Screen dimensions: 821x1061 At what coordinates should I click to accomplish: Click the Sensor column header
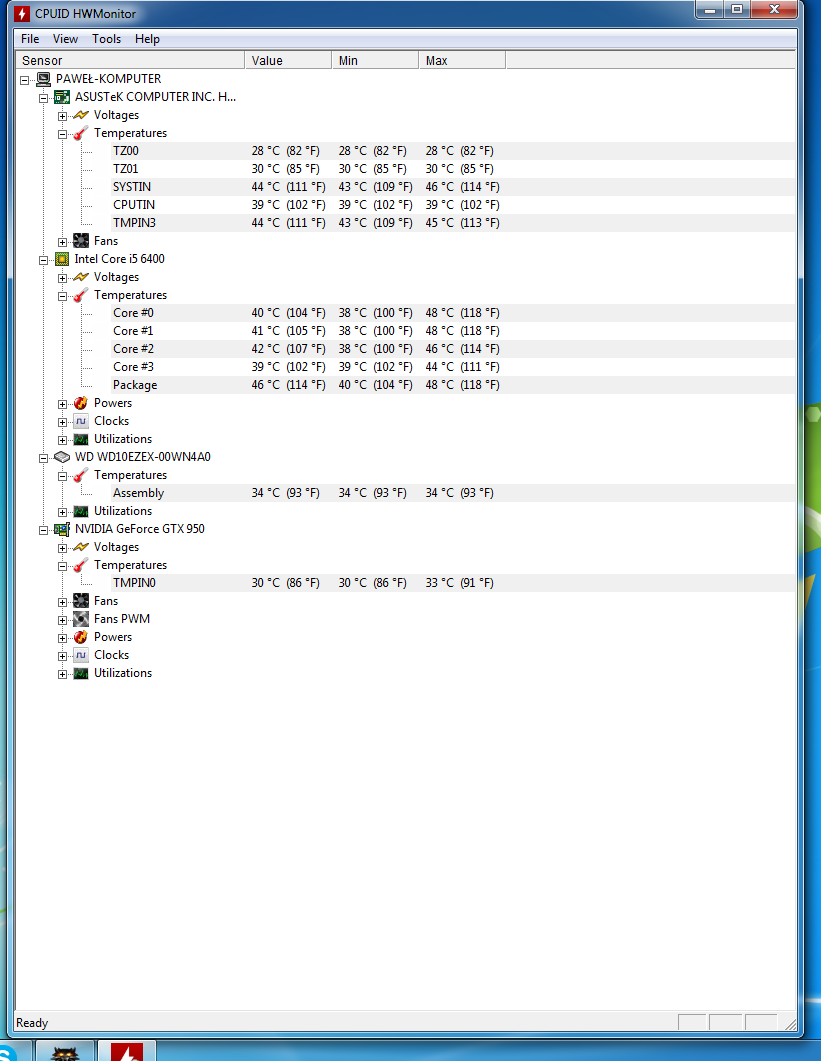pyautogui.click(x=130, y=60)
